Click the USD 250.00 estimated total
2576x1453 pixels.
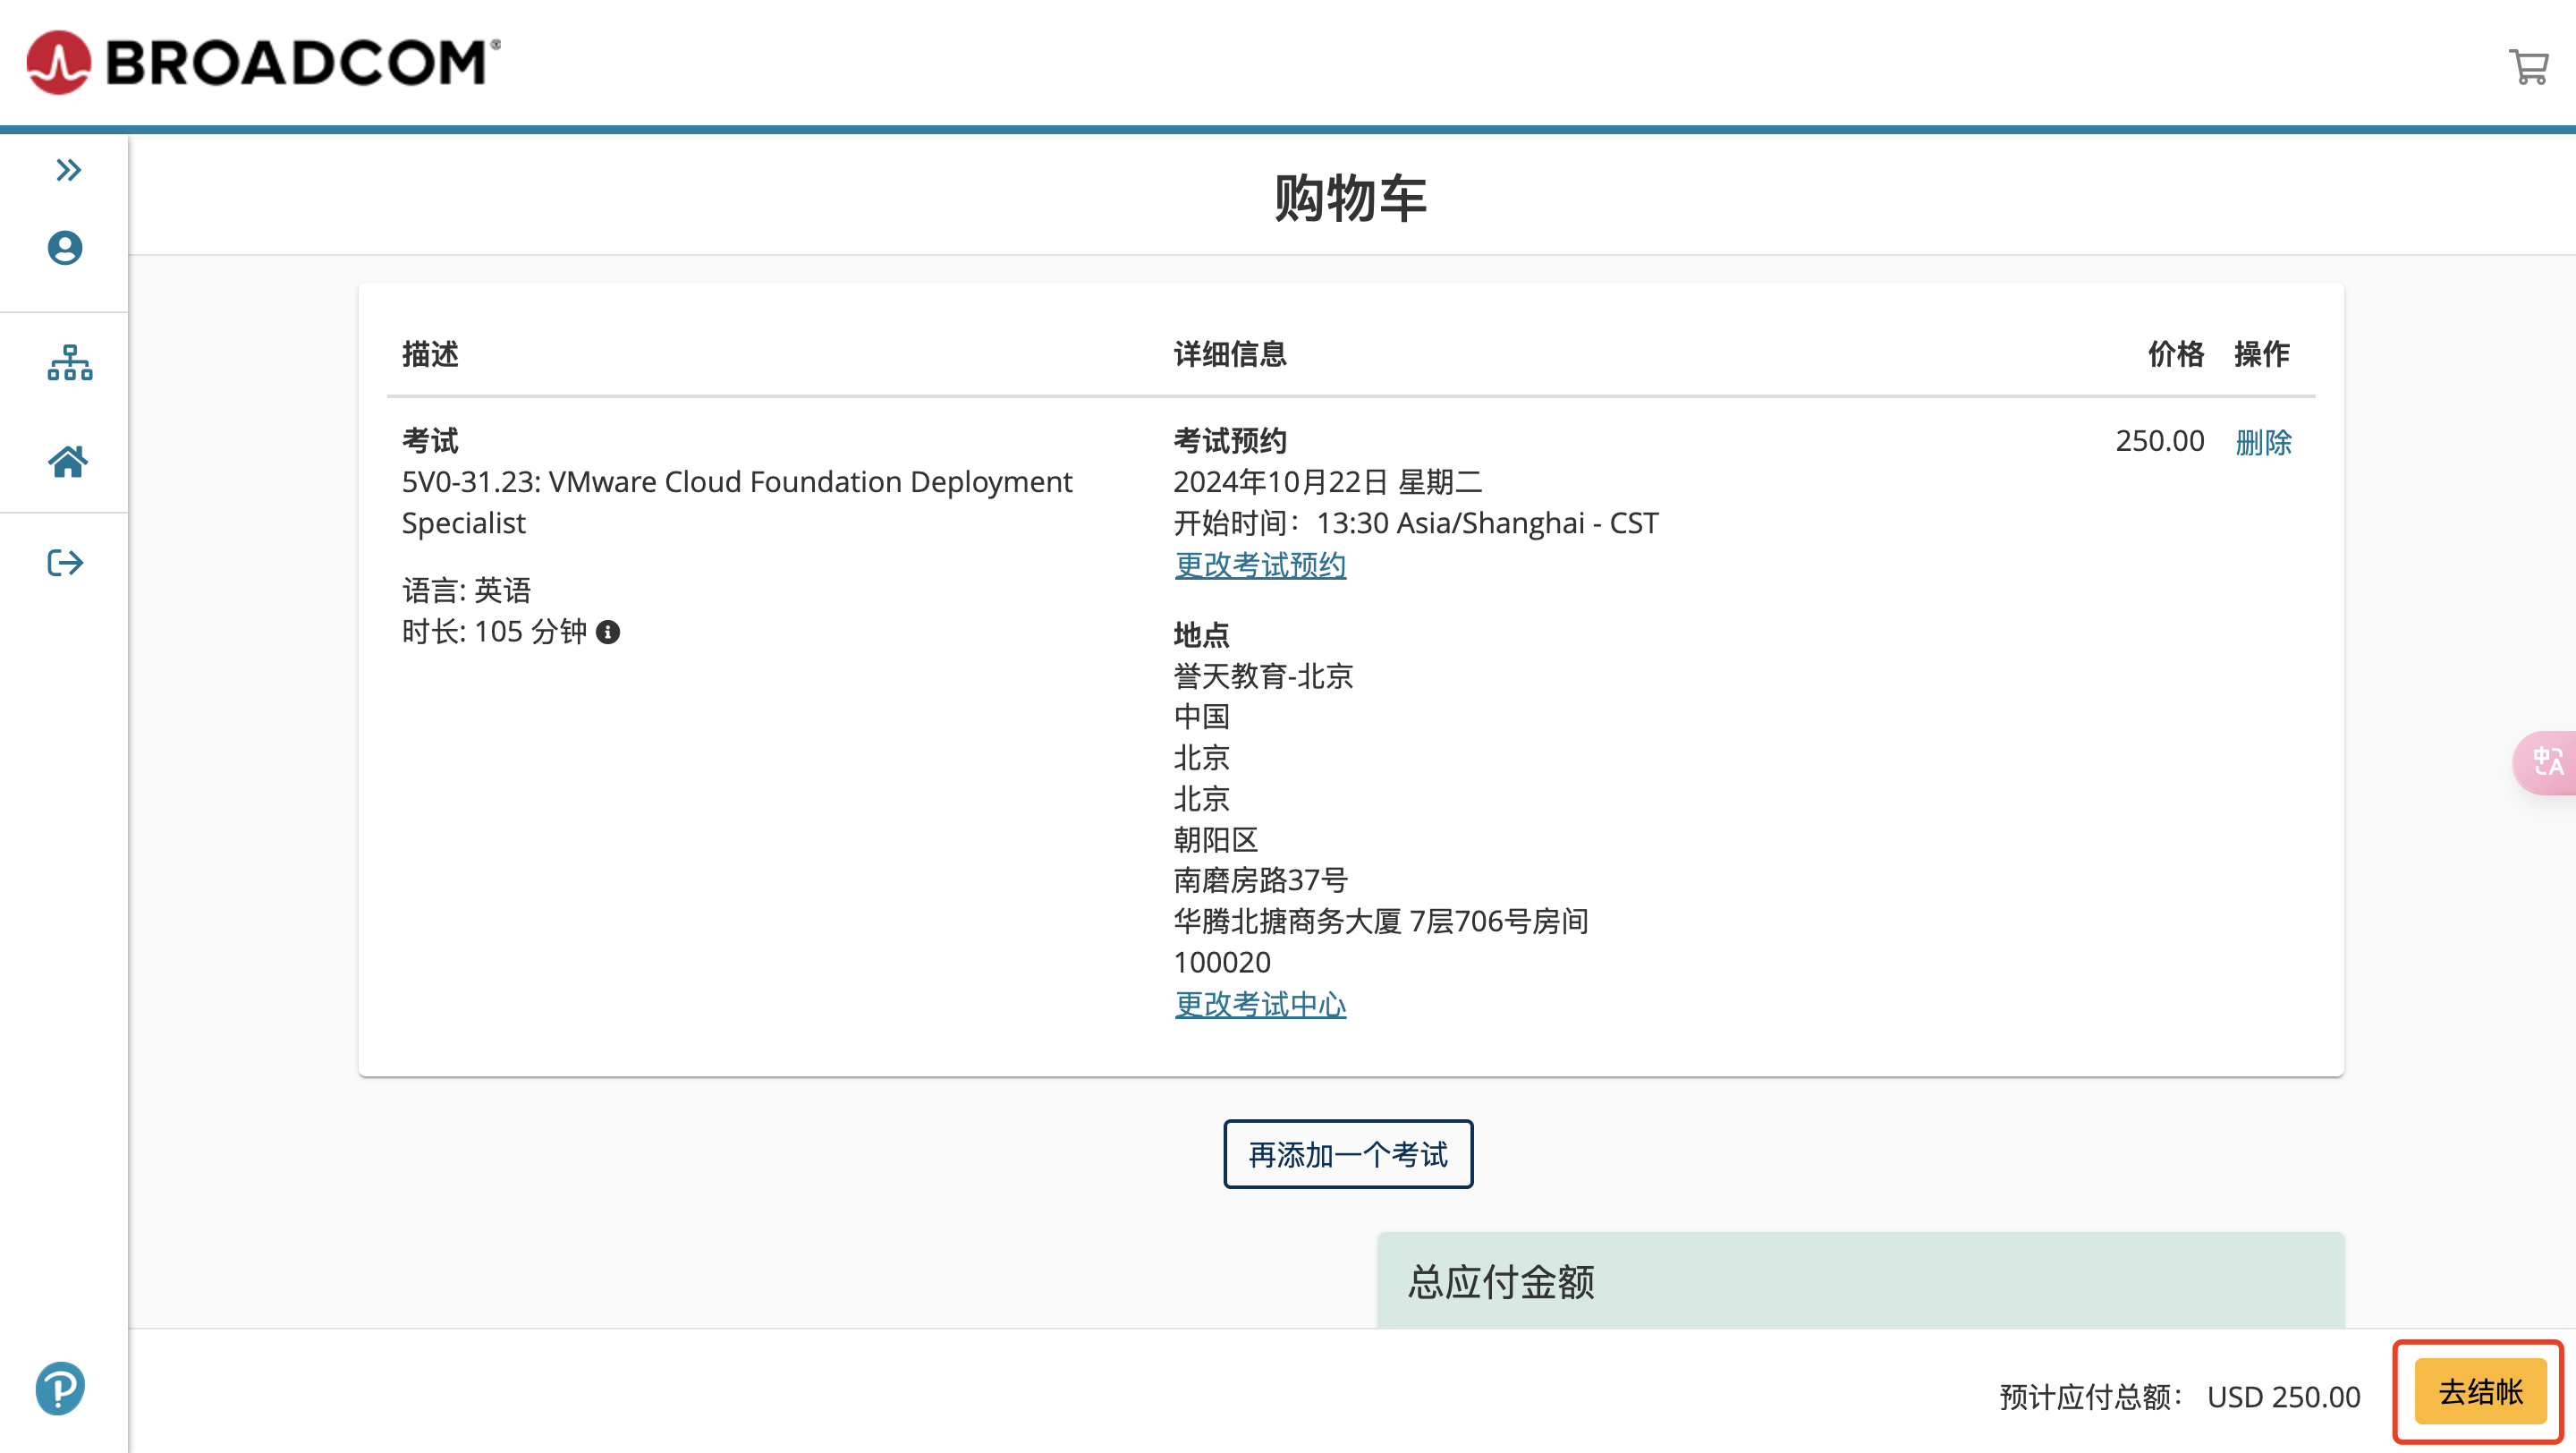pos(2283,1396)
